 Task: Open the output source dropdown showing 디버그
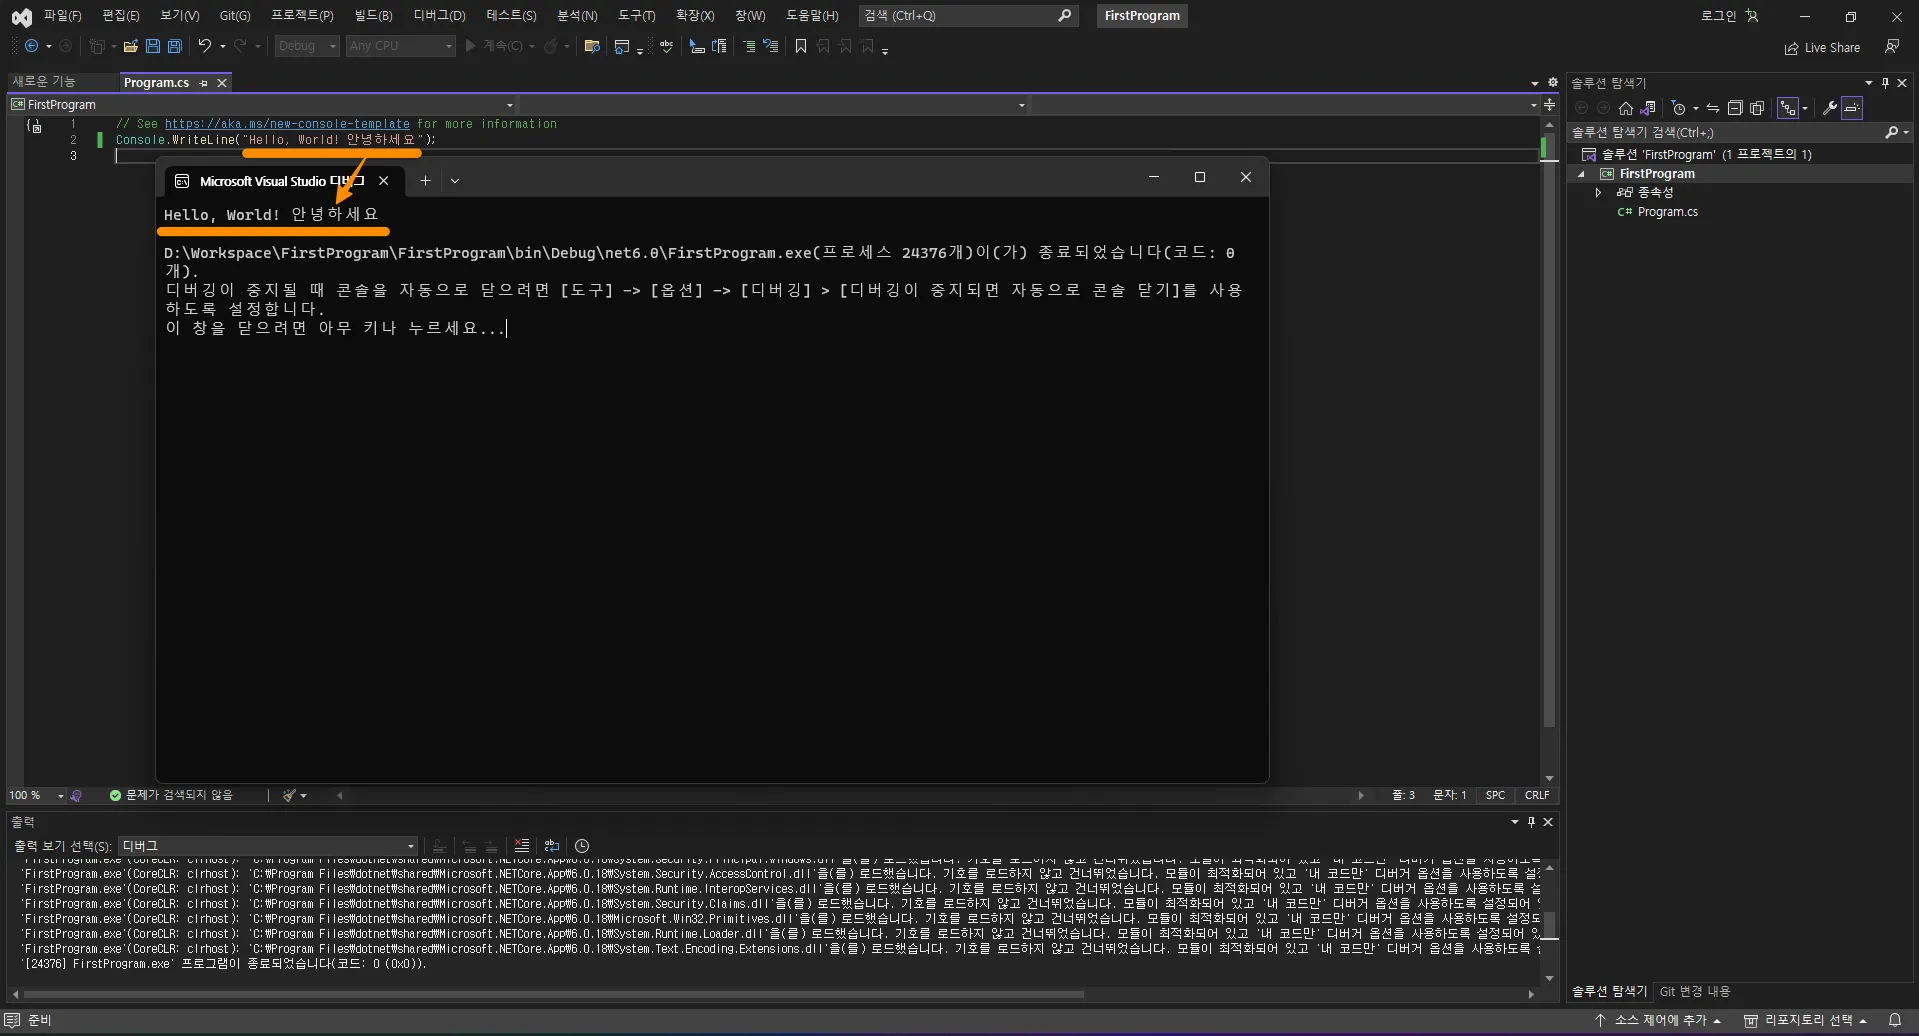[x=267, y=846]
